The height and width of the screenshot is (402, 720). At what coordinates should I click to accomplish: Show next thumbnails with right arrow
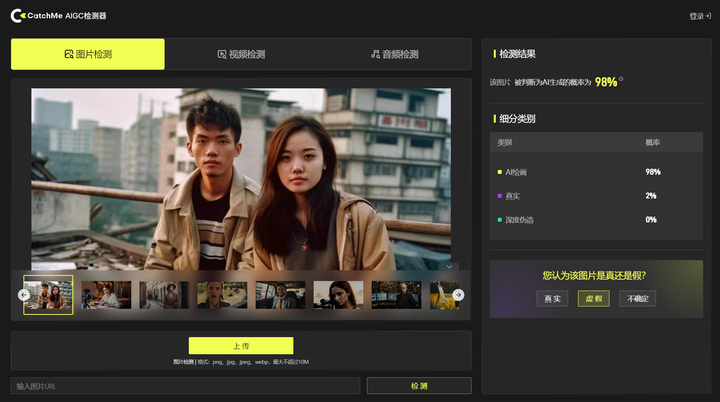point(458,295)
